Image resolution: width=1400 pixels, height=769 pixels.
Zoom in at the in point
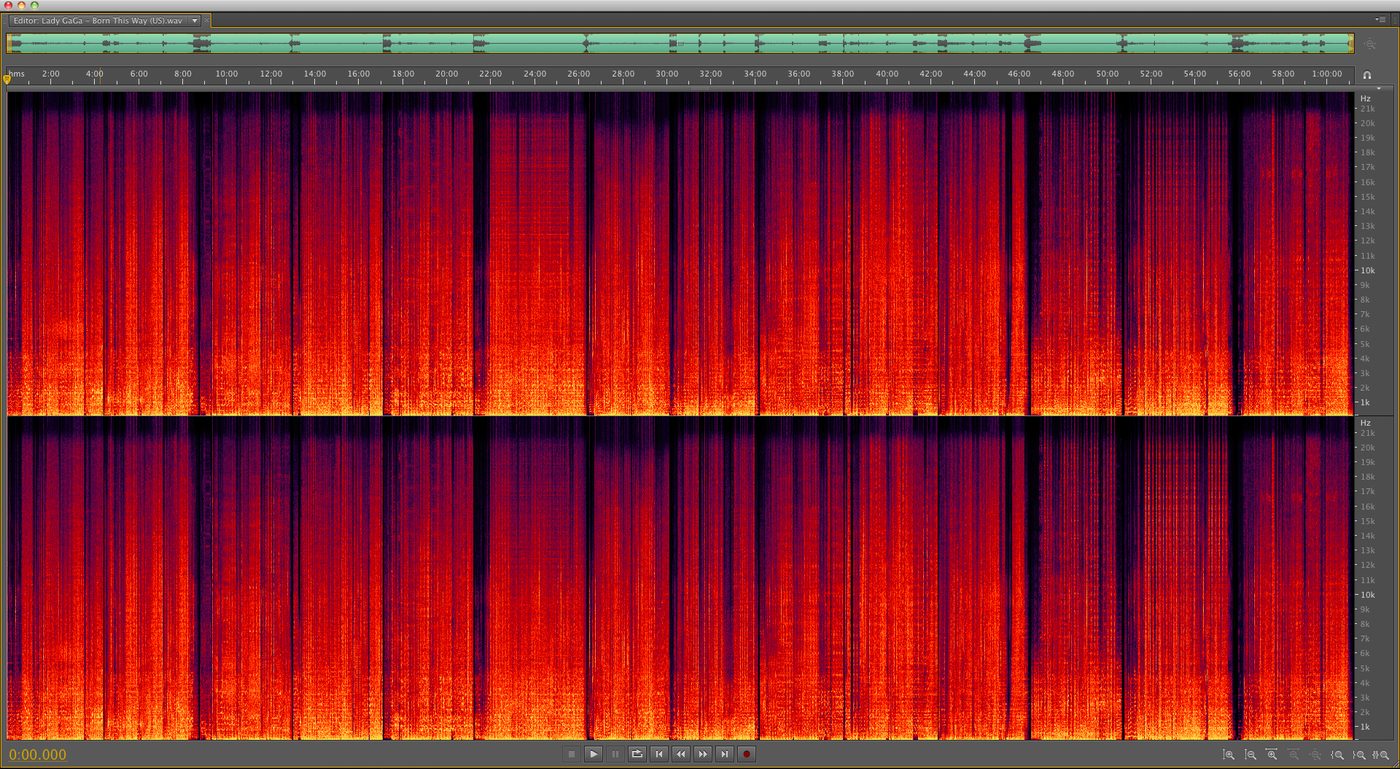(1338, 755)
